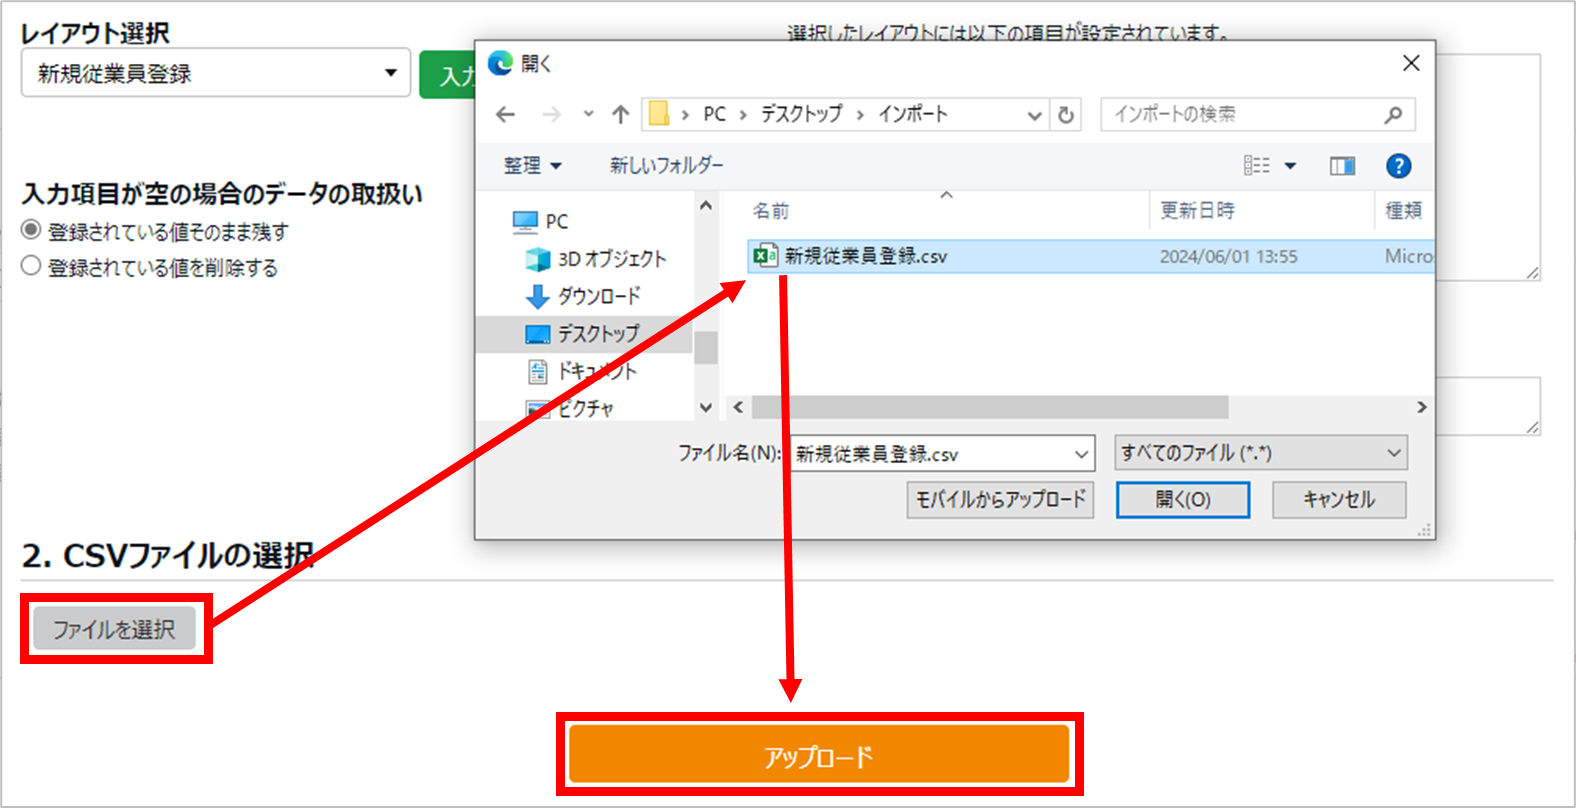Image resolution: width=1576 pixels, height=808 pixels.
Task: Open 3D Objects folder in sidebar
Action: click(610, 259)
